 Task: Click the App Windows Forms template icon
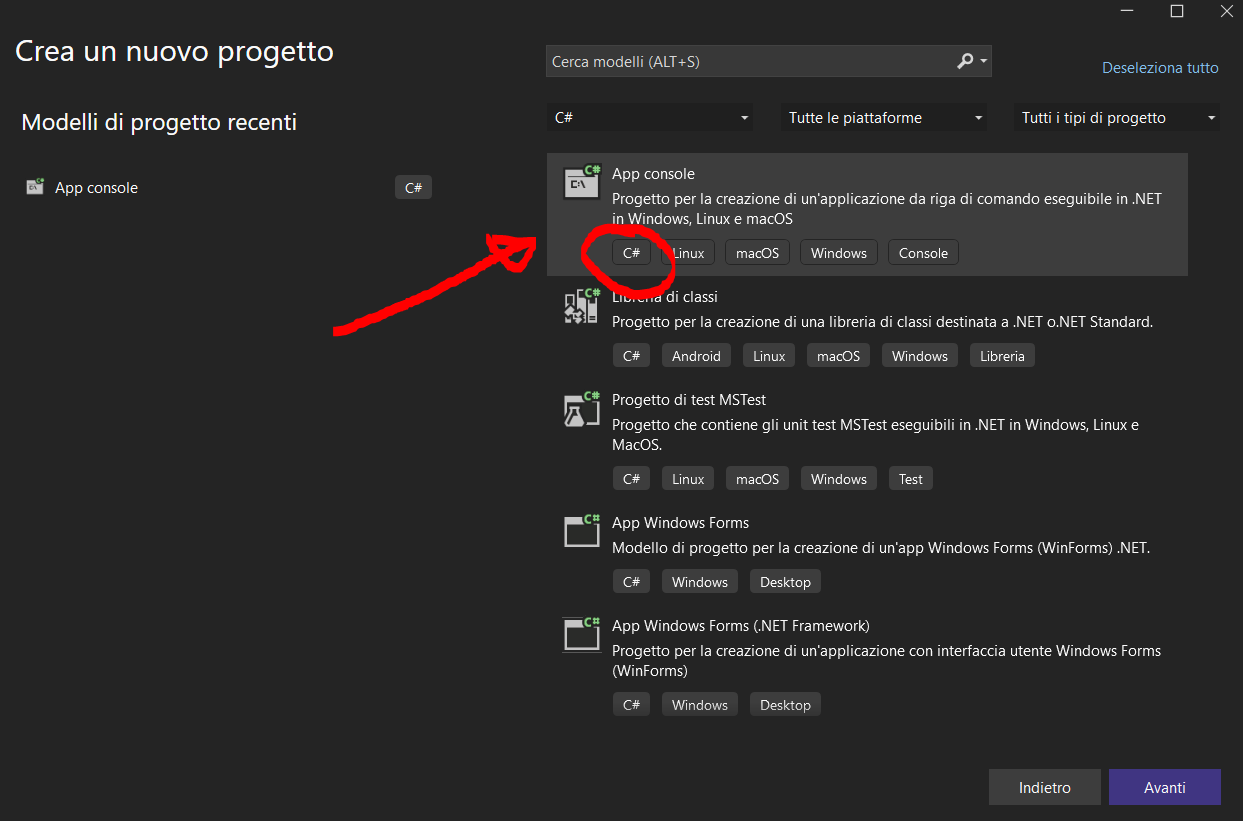pos(582,532)
